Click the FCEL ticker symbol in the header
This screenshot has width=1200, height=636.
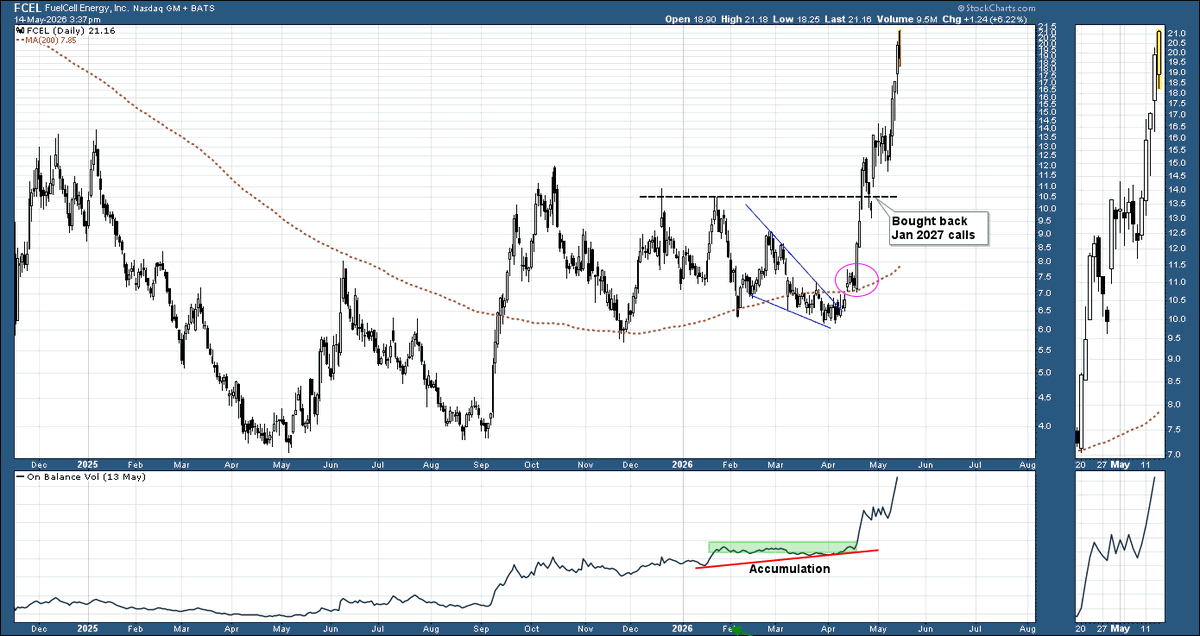tap(29, 8)
